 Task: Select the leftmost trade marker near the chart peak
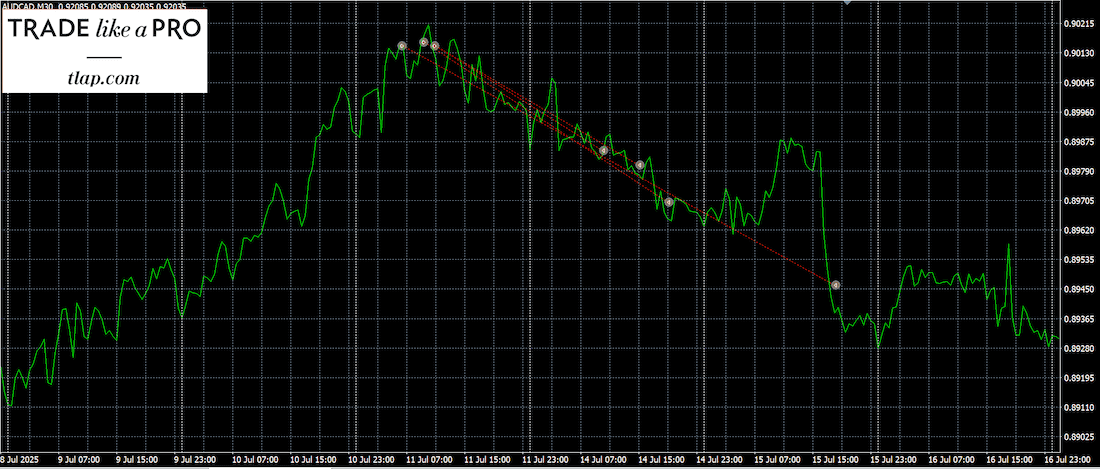(401, 46)
